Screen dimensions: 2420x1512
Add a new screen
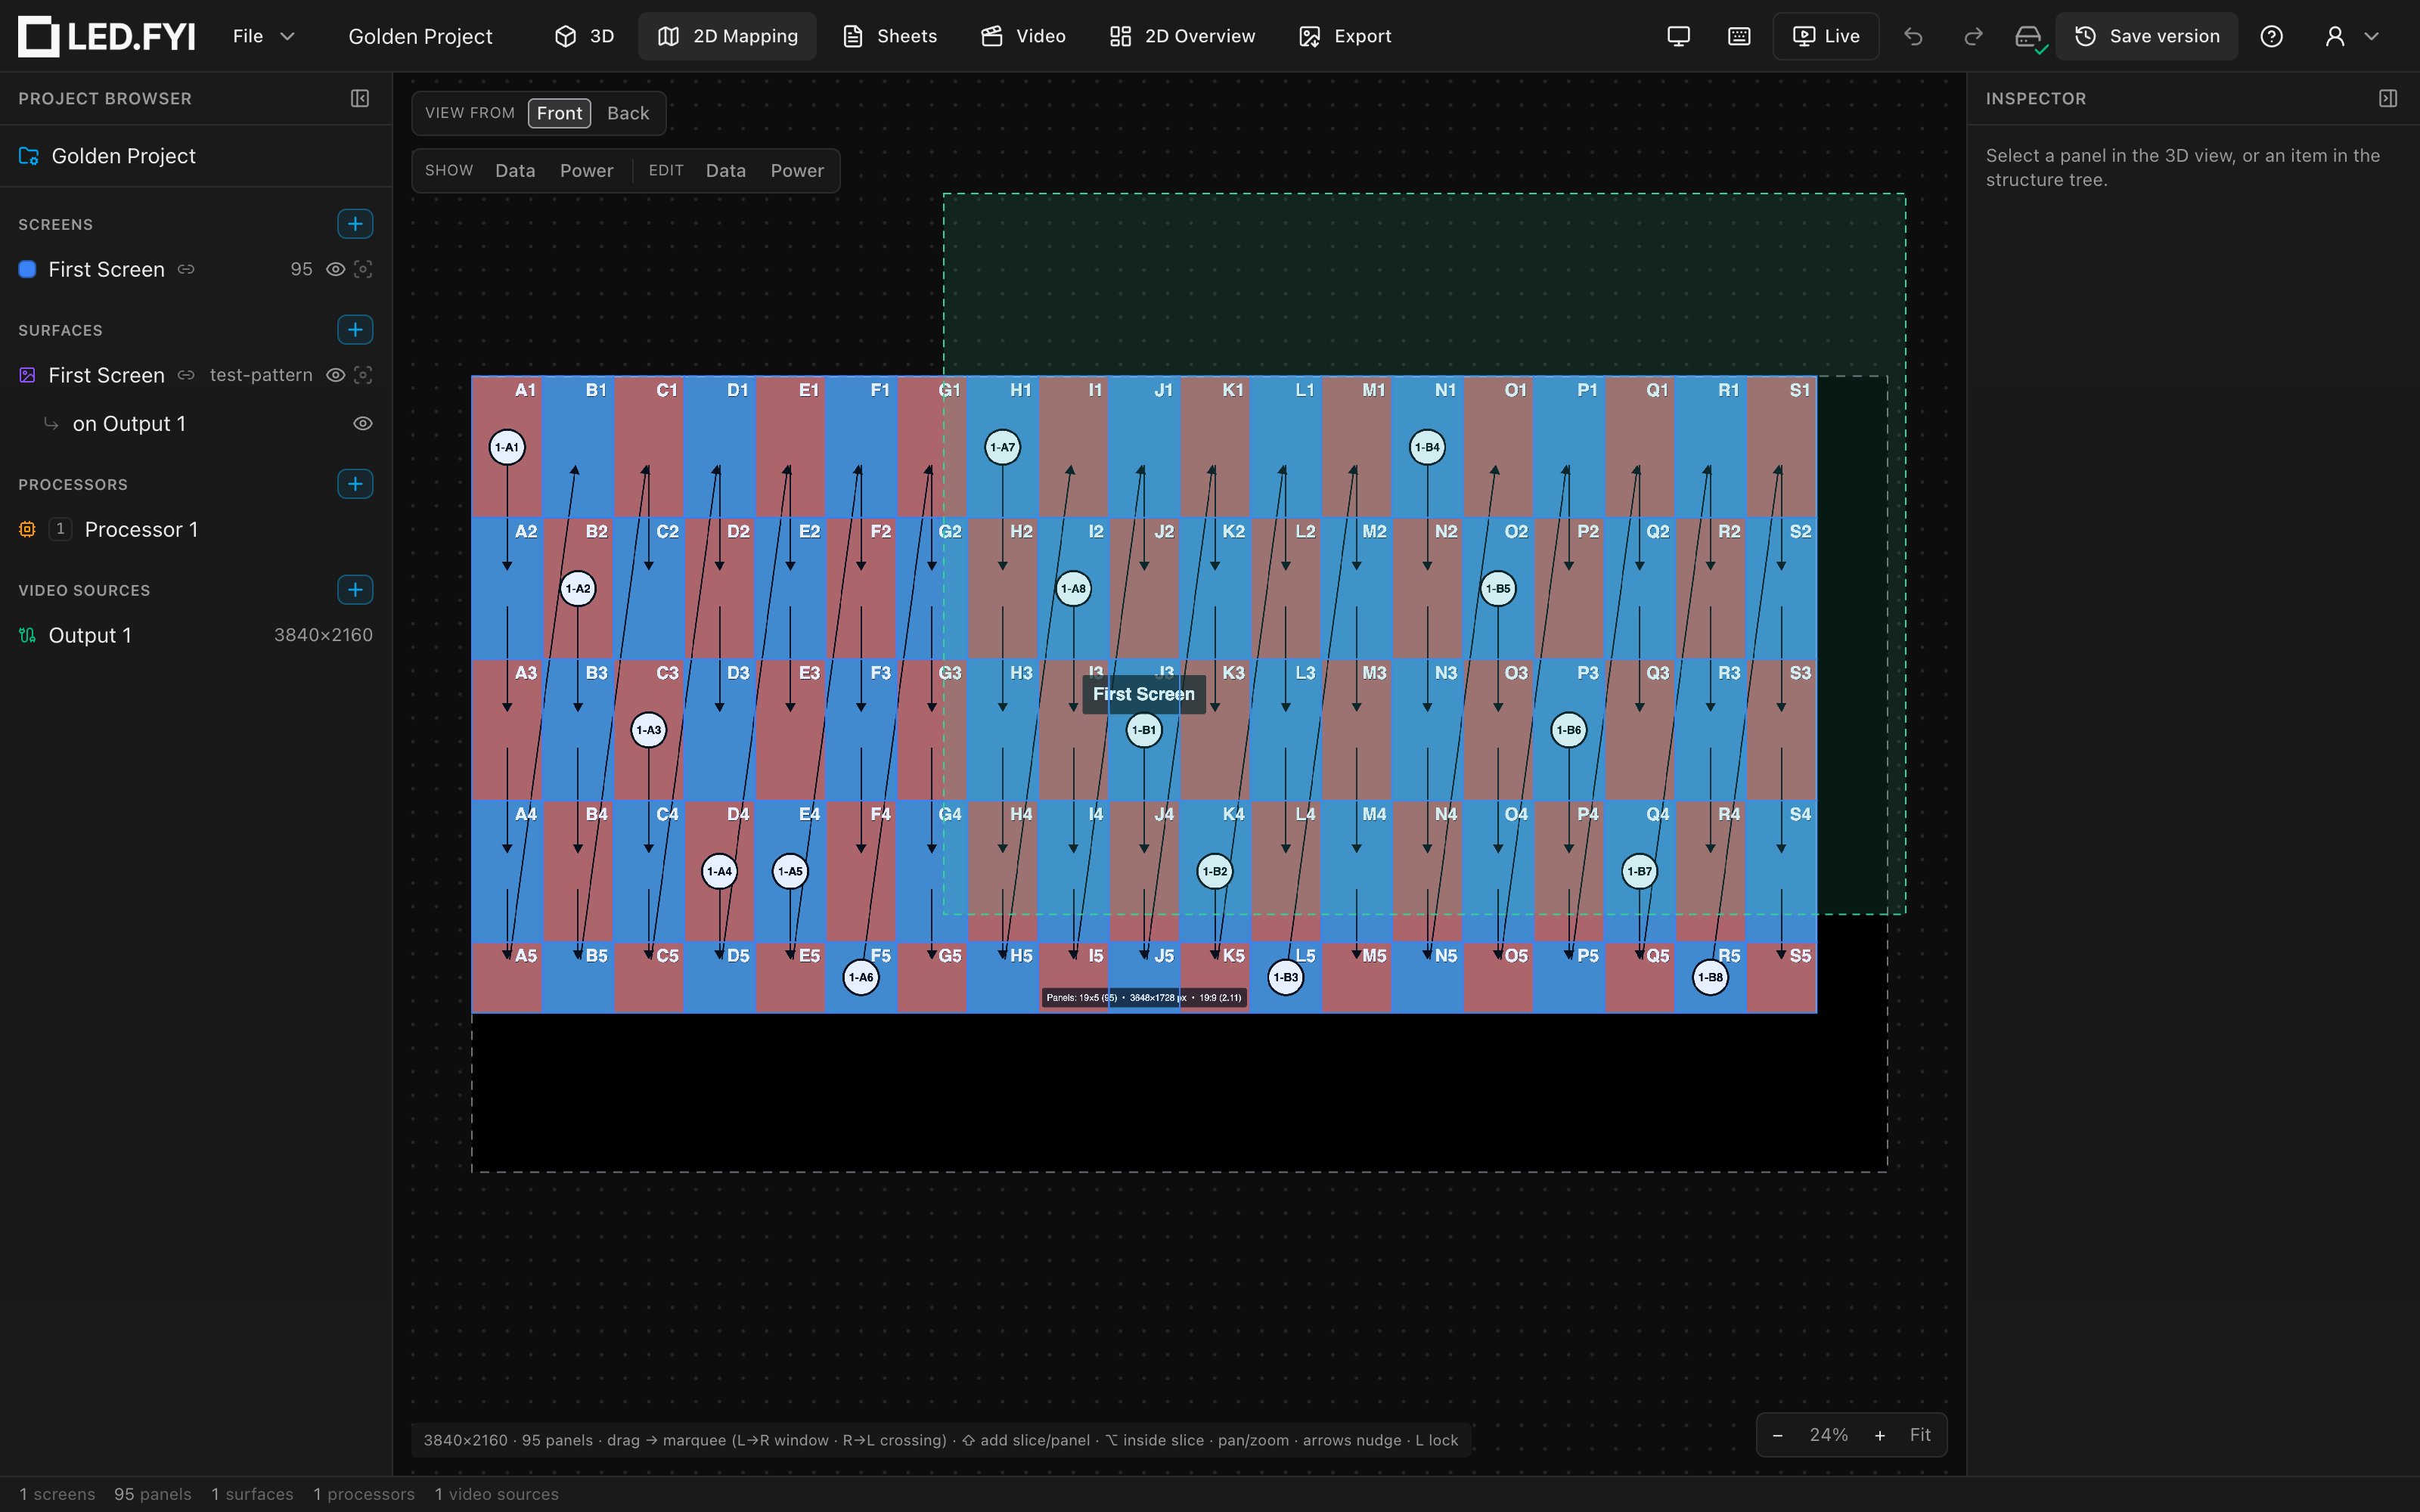(x=355, y=224)
